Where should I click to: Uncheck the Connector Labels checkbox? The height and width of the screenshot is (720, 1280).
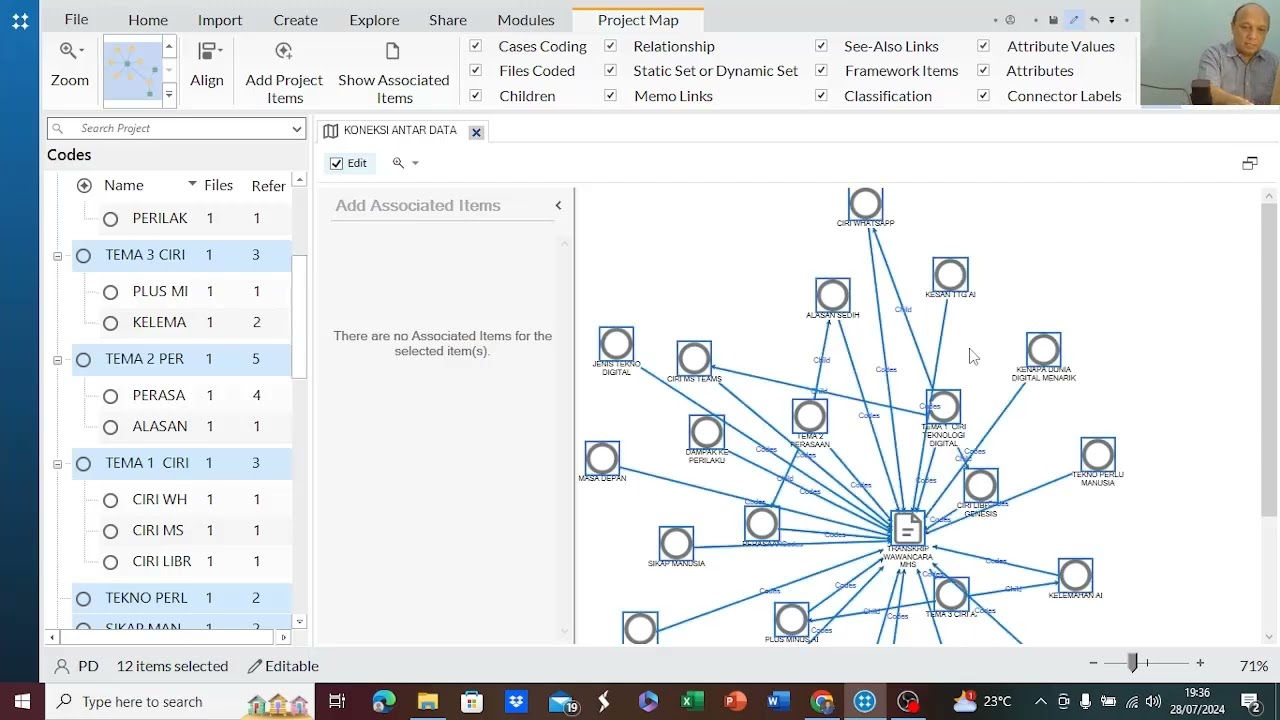(x=983, y=96)
